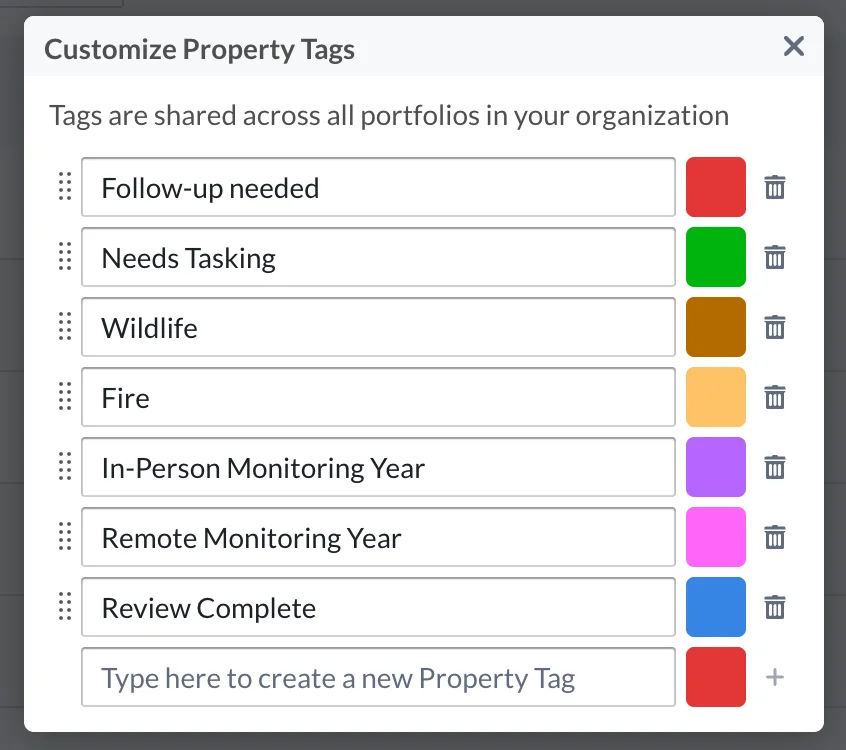This screenshot has height=750, width=846.
Task: Close the Customize Property Tags dialog
Action: (x=794, y=46)
